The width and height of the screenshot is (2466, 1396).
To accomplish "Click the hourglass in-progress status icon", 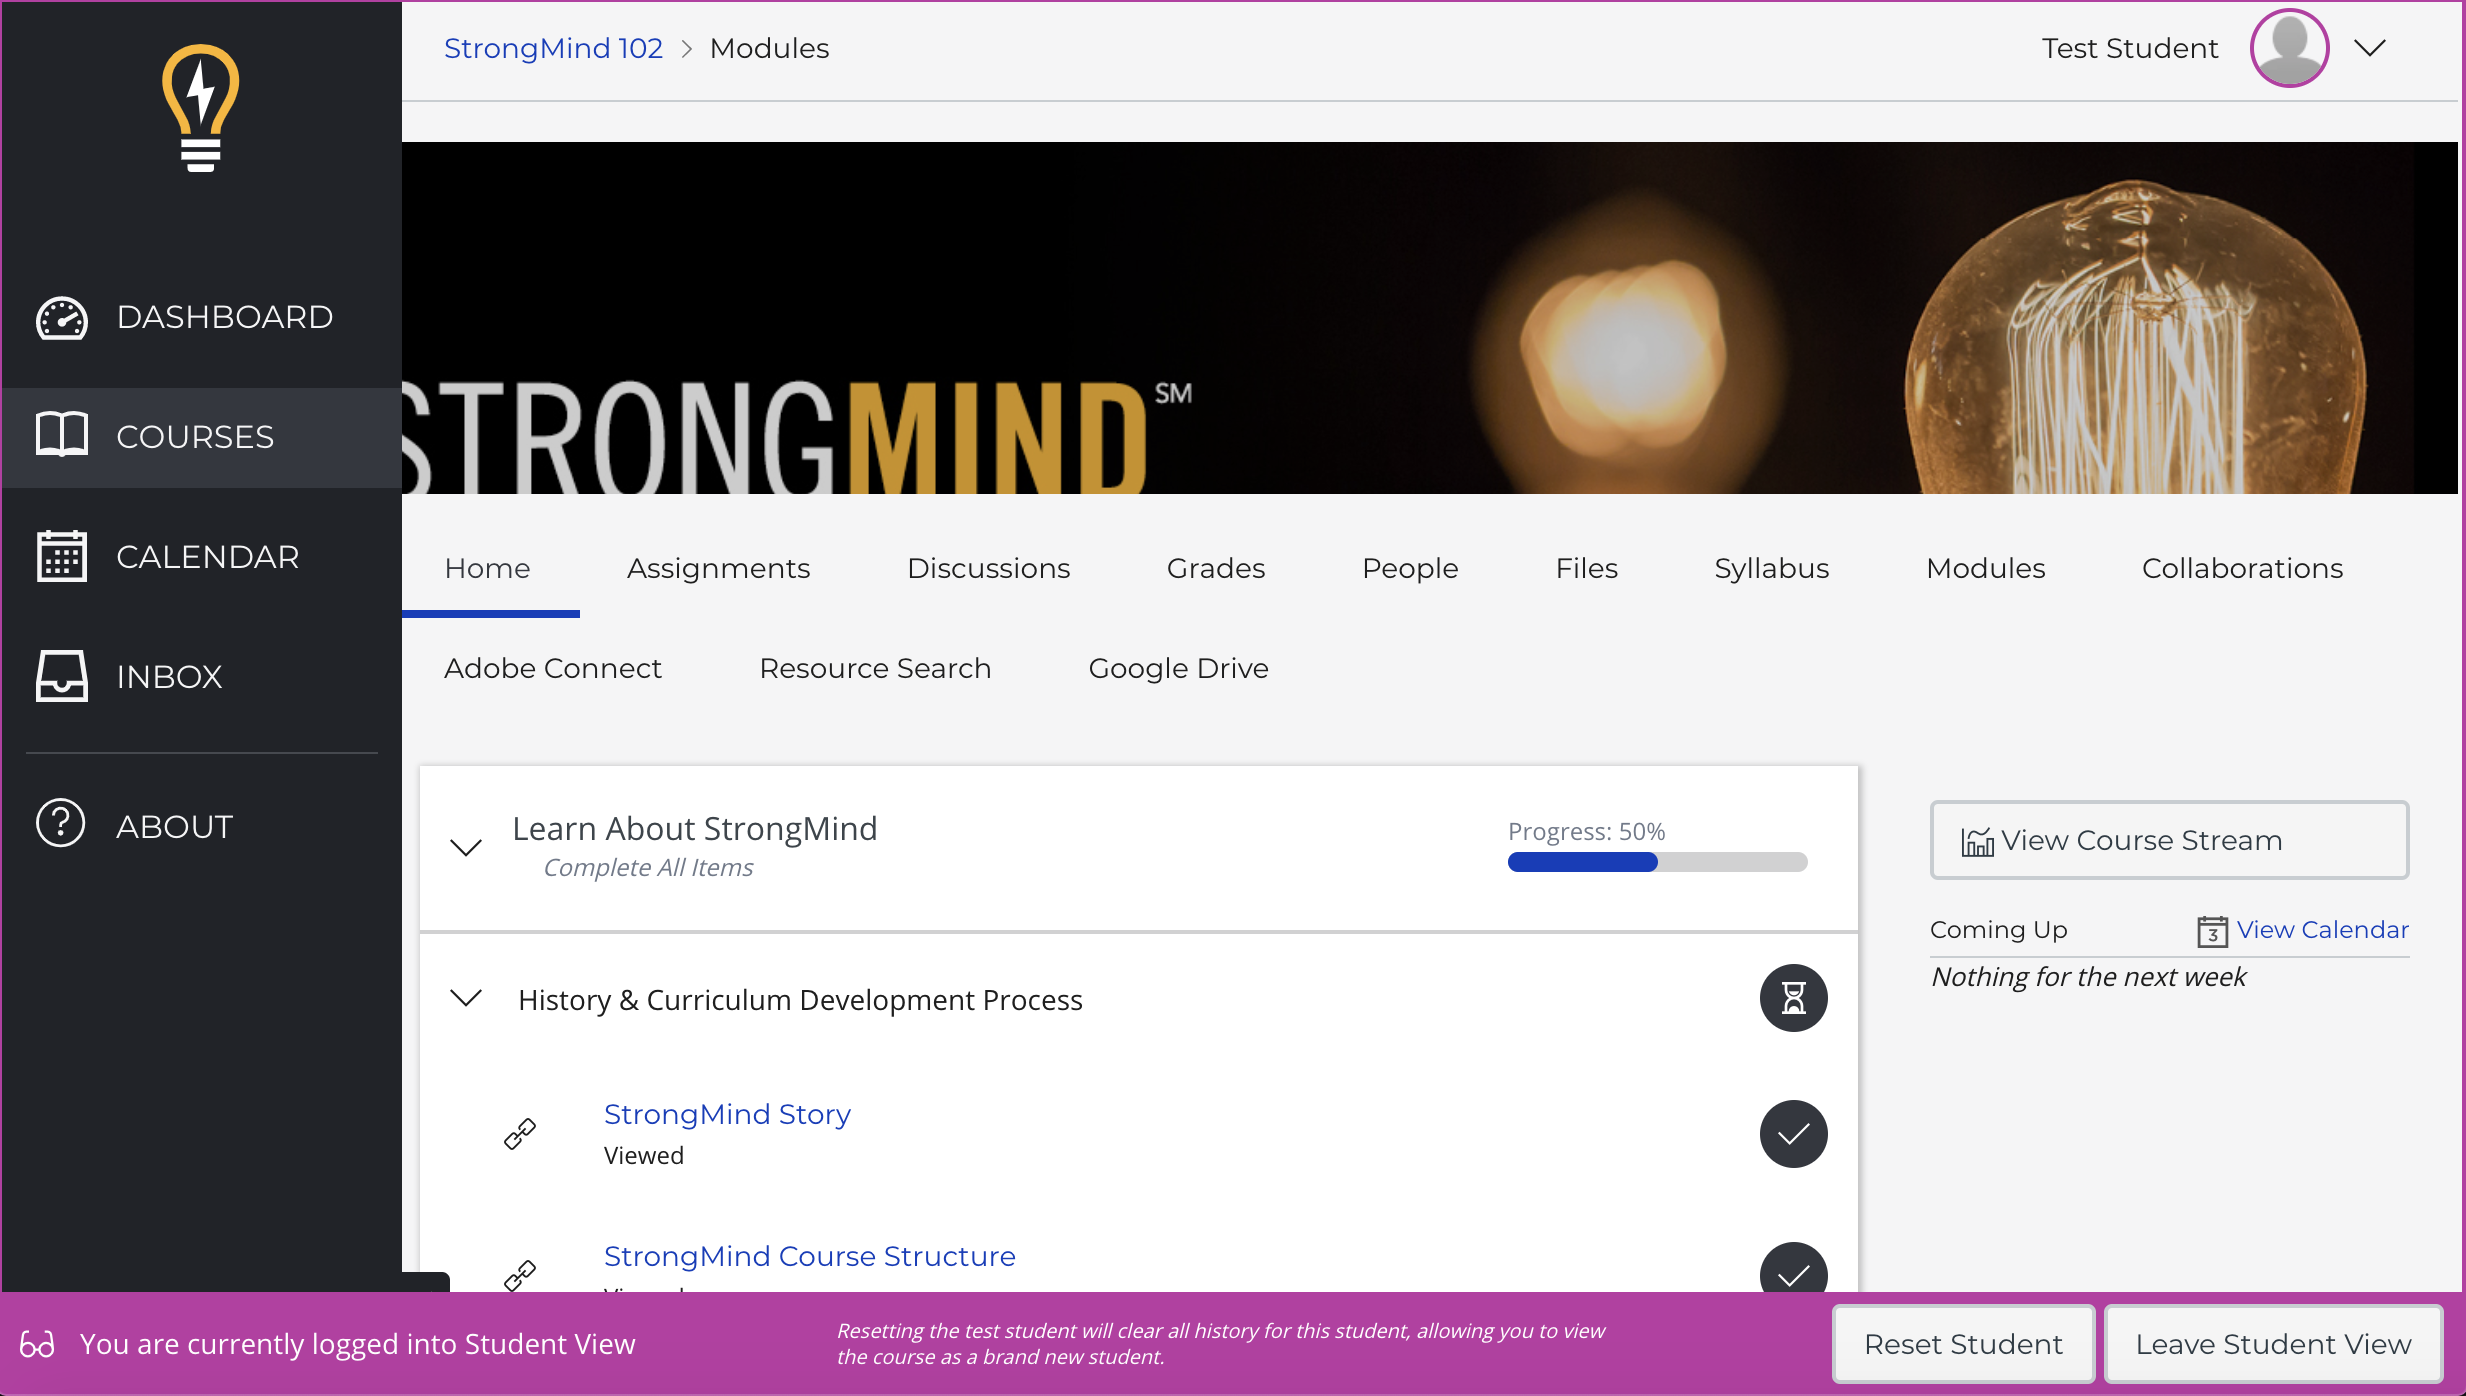I will (1793, 998).
